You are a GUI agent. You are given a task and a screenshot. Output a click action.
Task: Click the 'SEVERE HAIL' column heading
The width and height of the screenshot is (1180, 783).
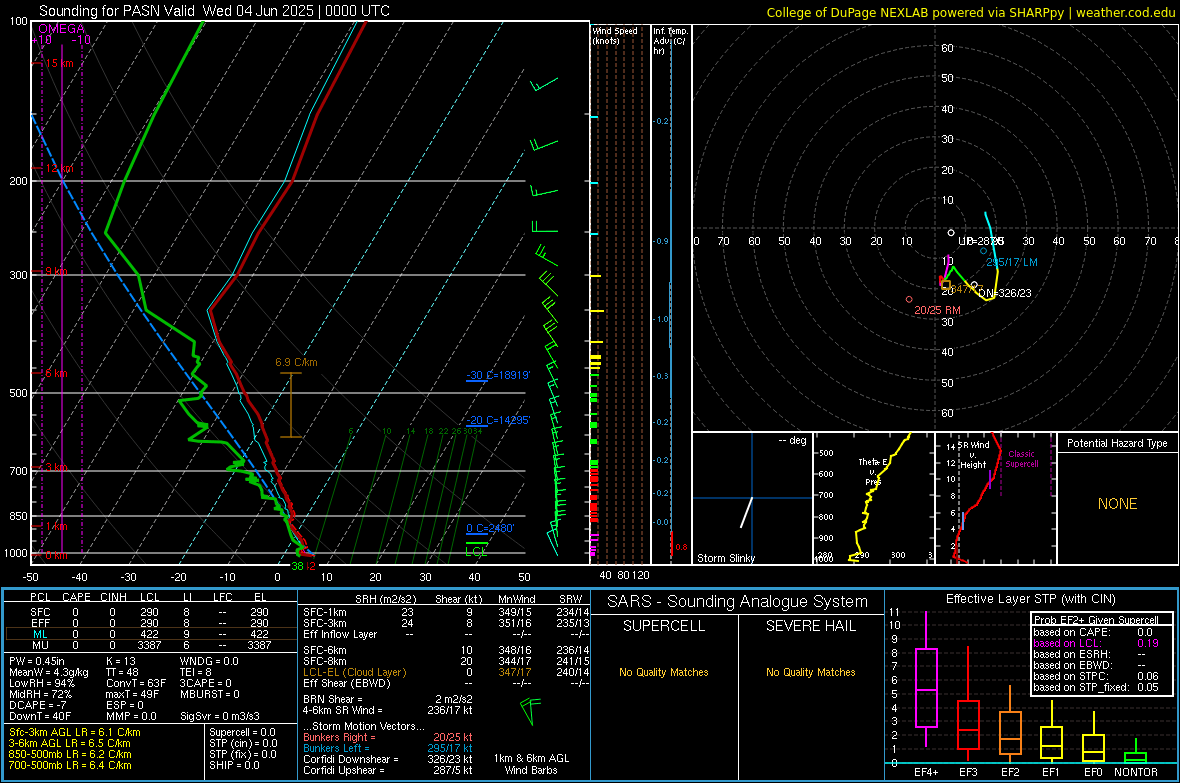[810, 626]
